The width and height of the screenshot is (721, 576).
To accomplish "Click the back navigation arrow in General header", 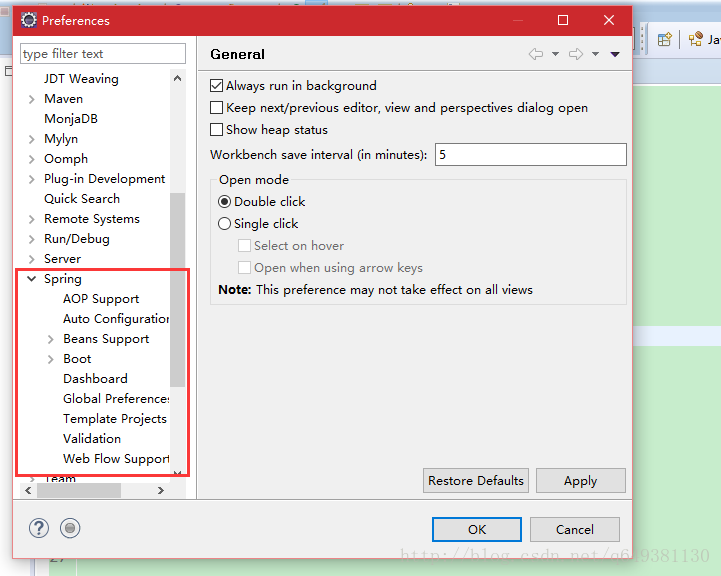I will coord(536,54).
